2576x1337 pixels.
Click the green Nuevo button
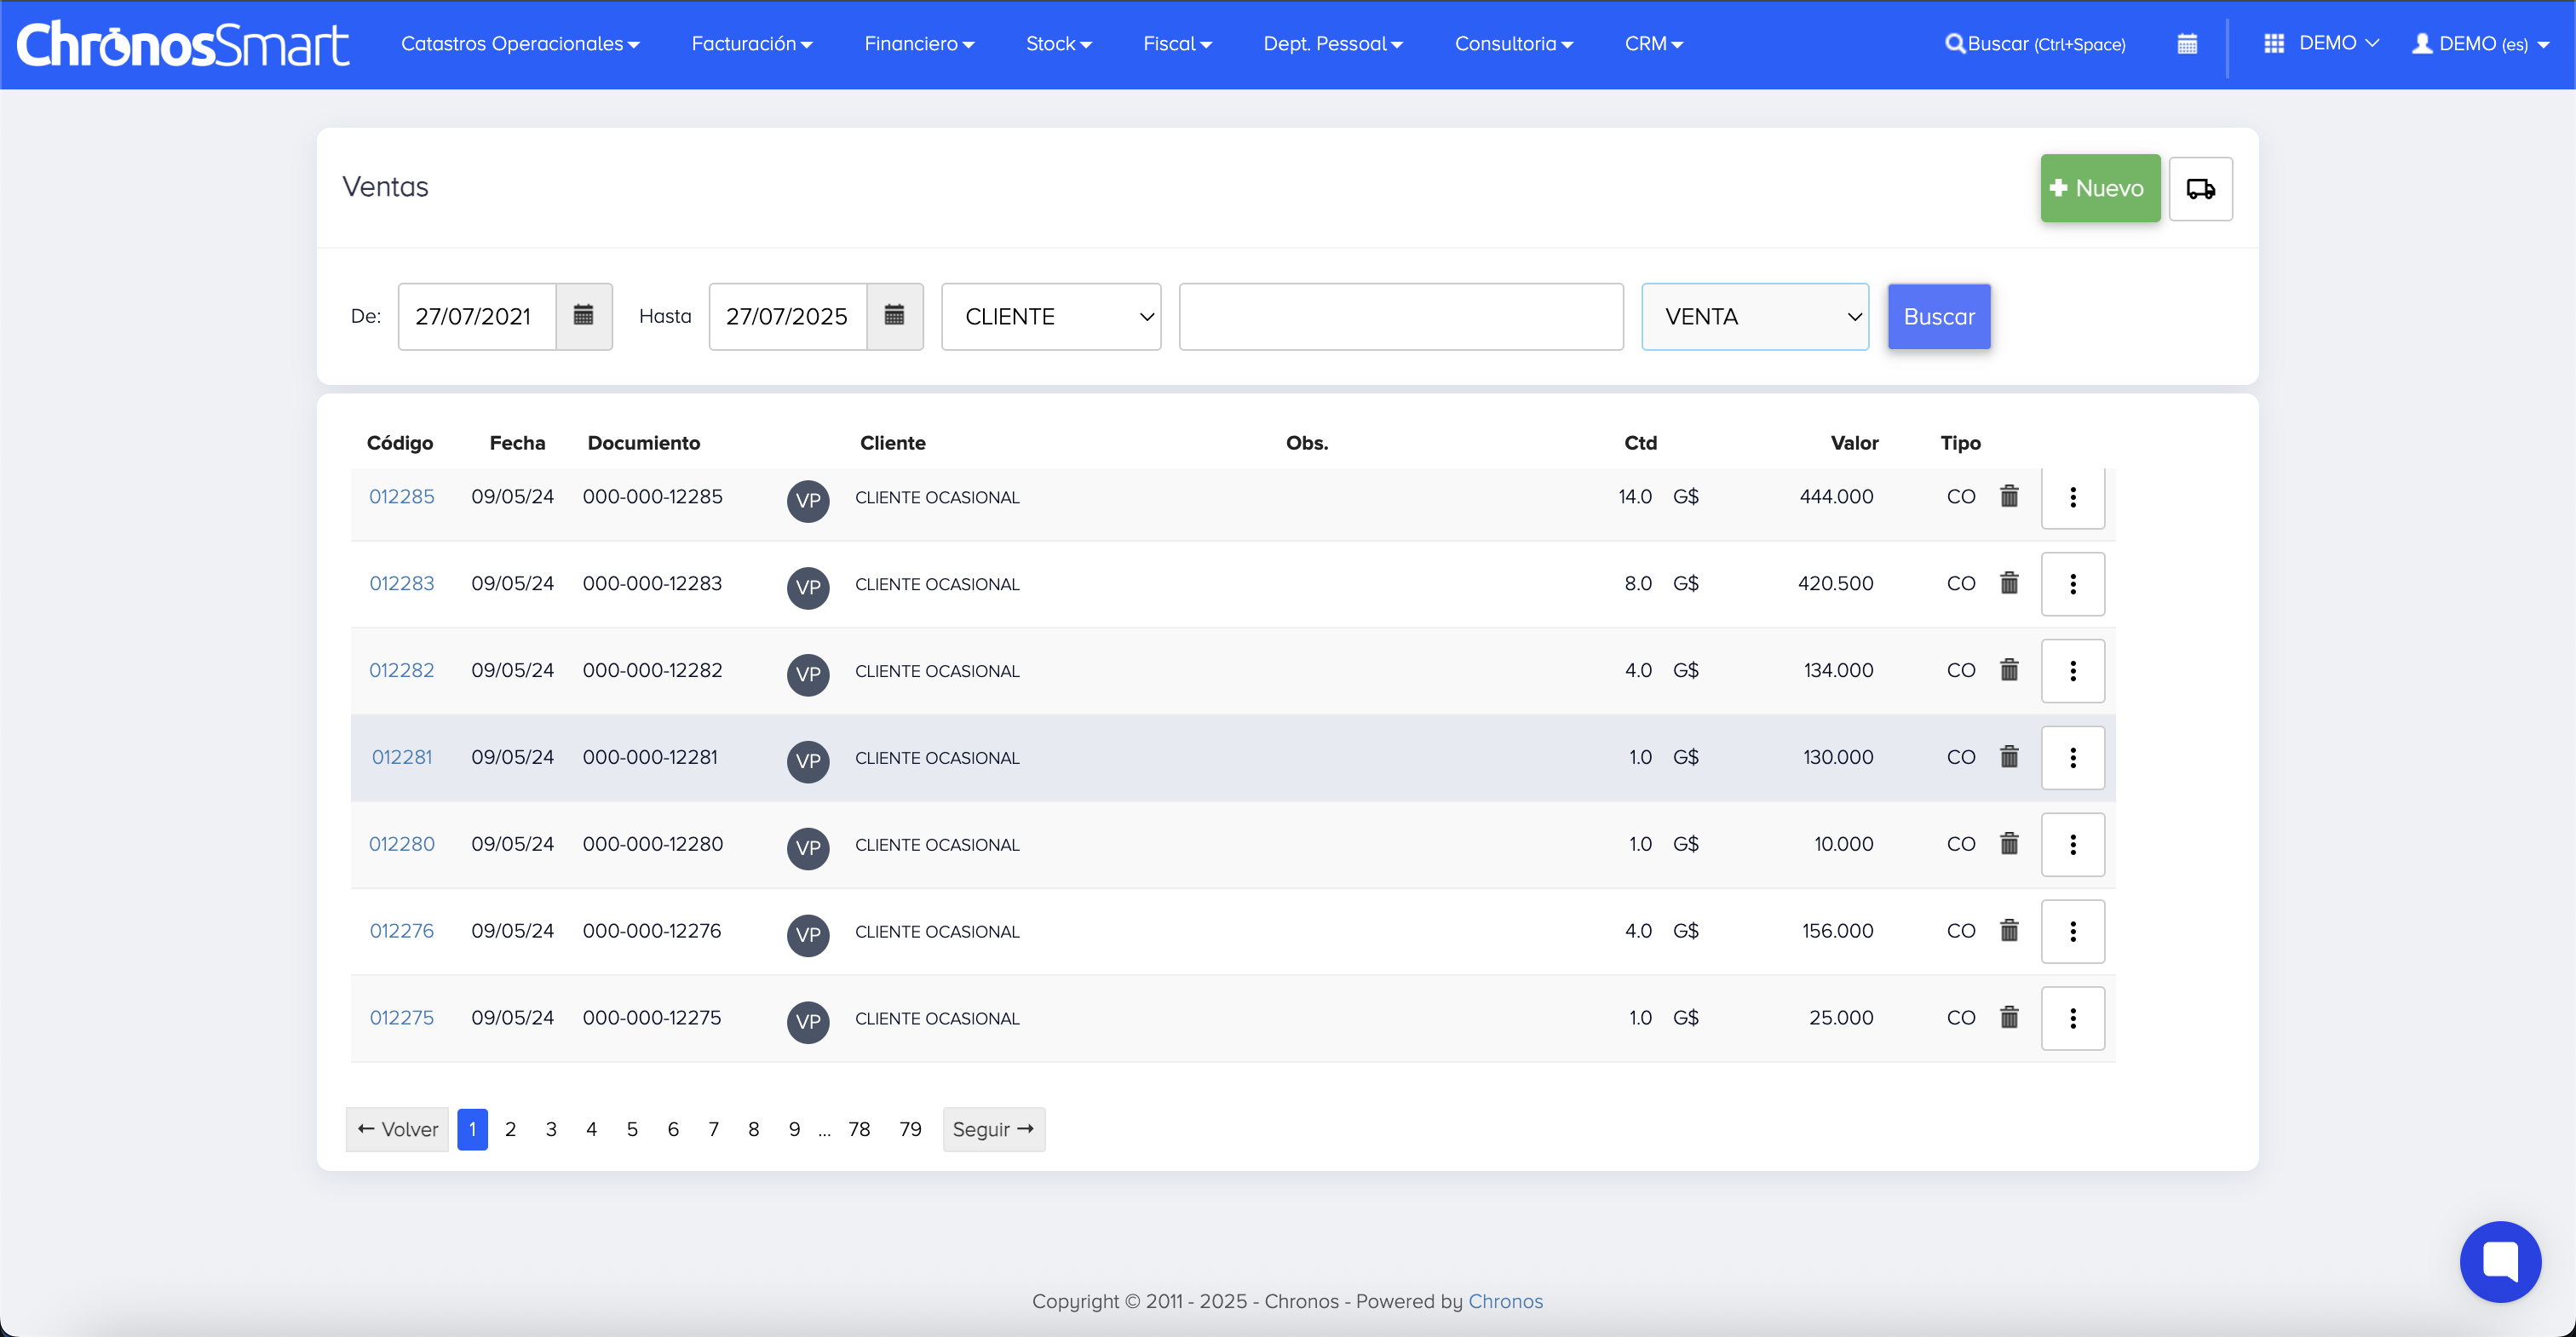2099,188
